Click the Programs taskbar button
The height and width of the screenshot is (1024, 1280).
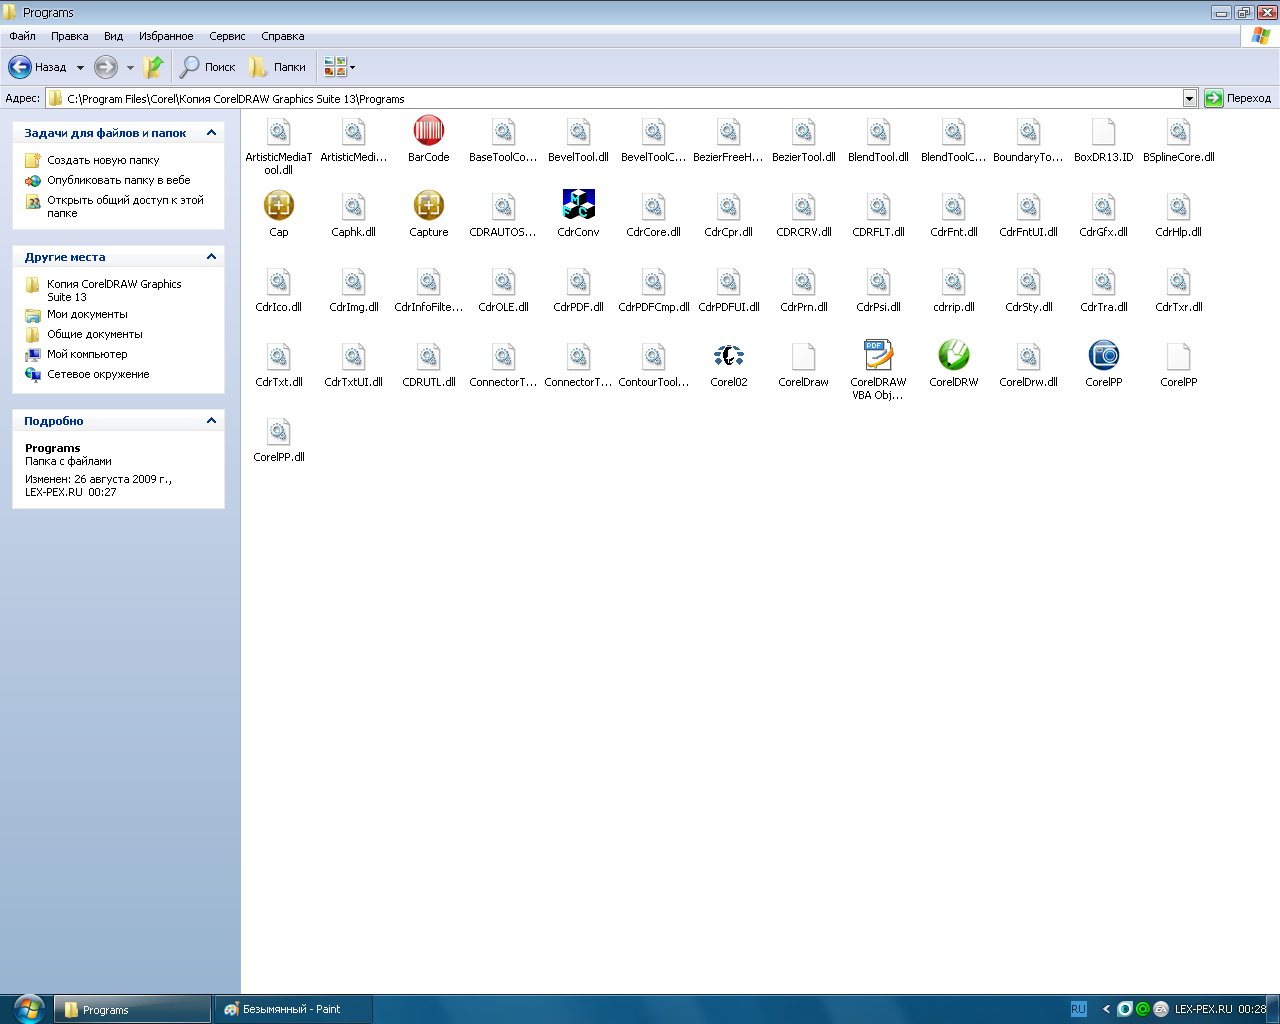click(x=132, y=1009)
